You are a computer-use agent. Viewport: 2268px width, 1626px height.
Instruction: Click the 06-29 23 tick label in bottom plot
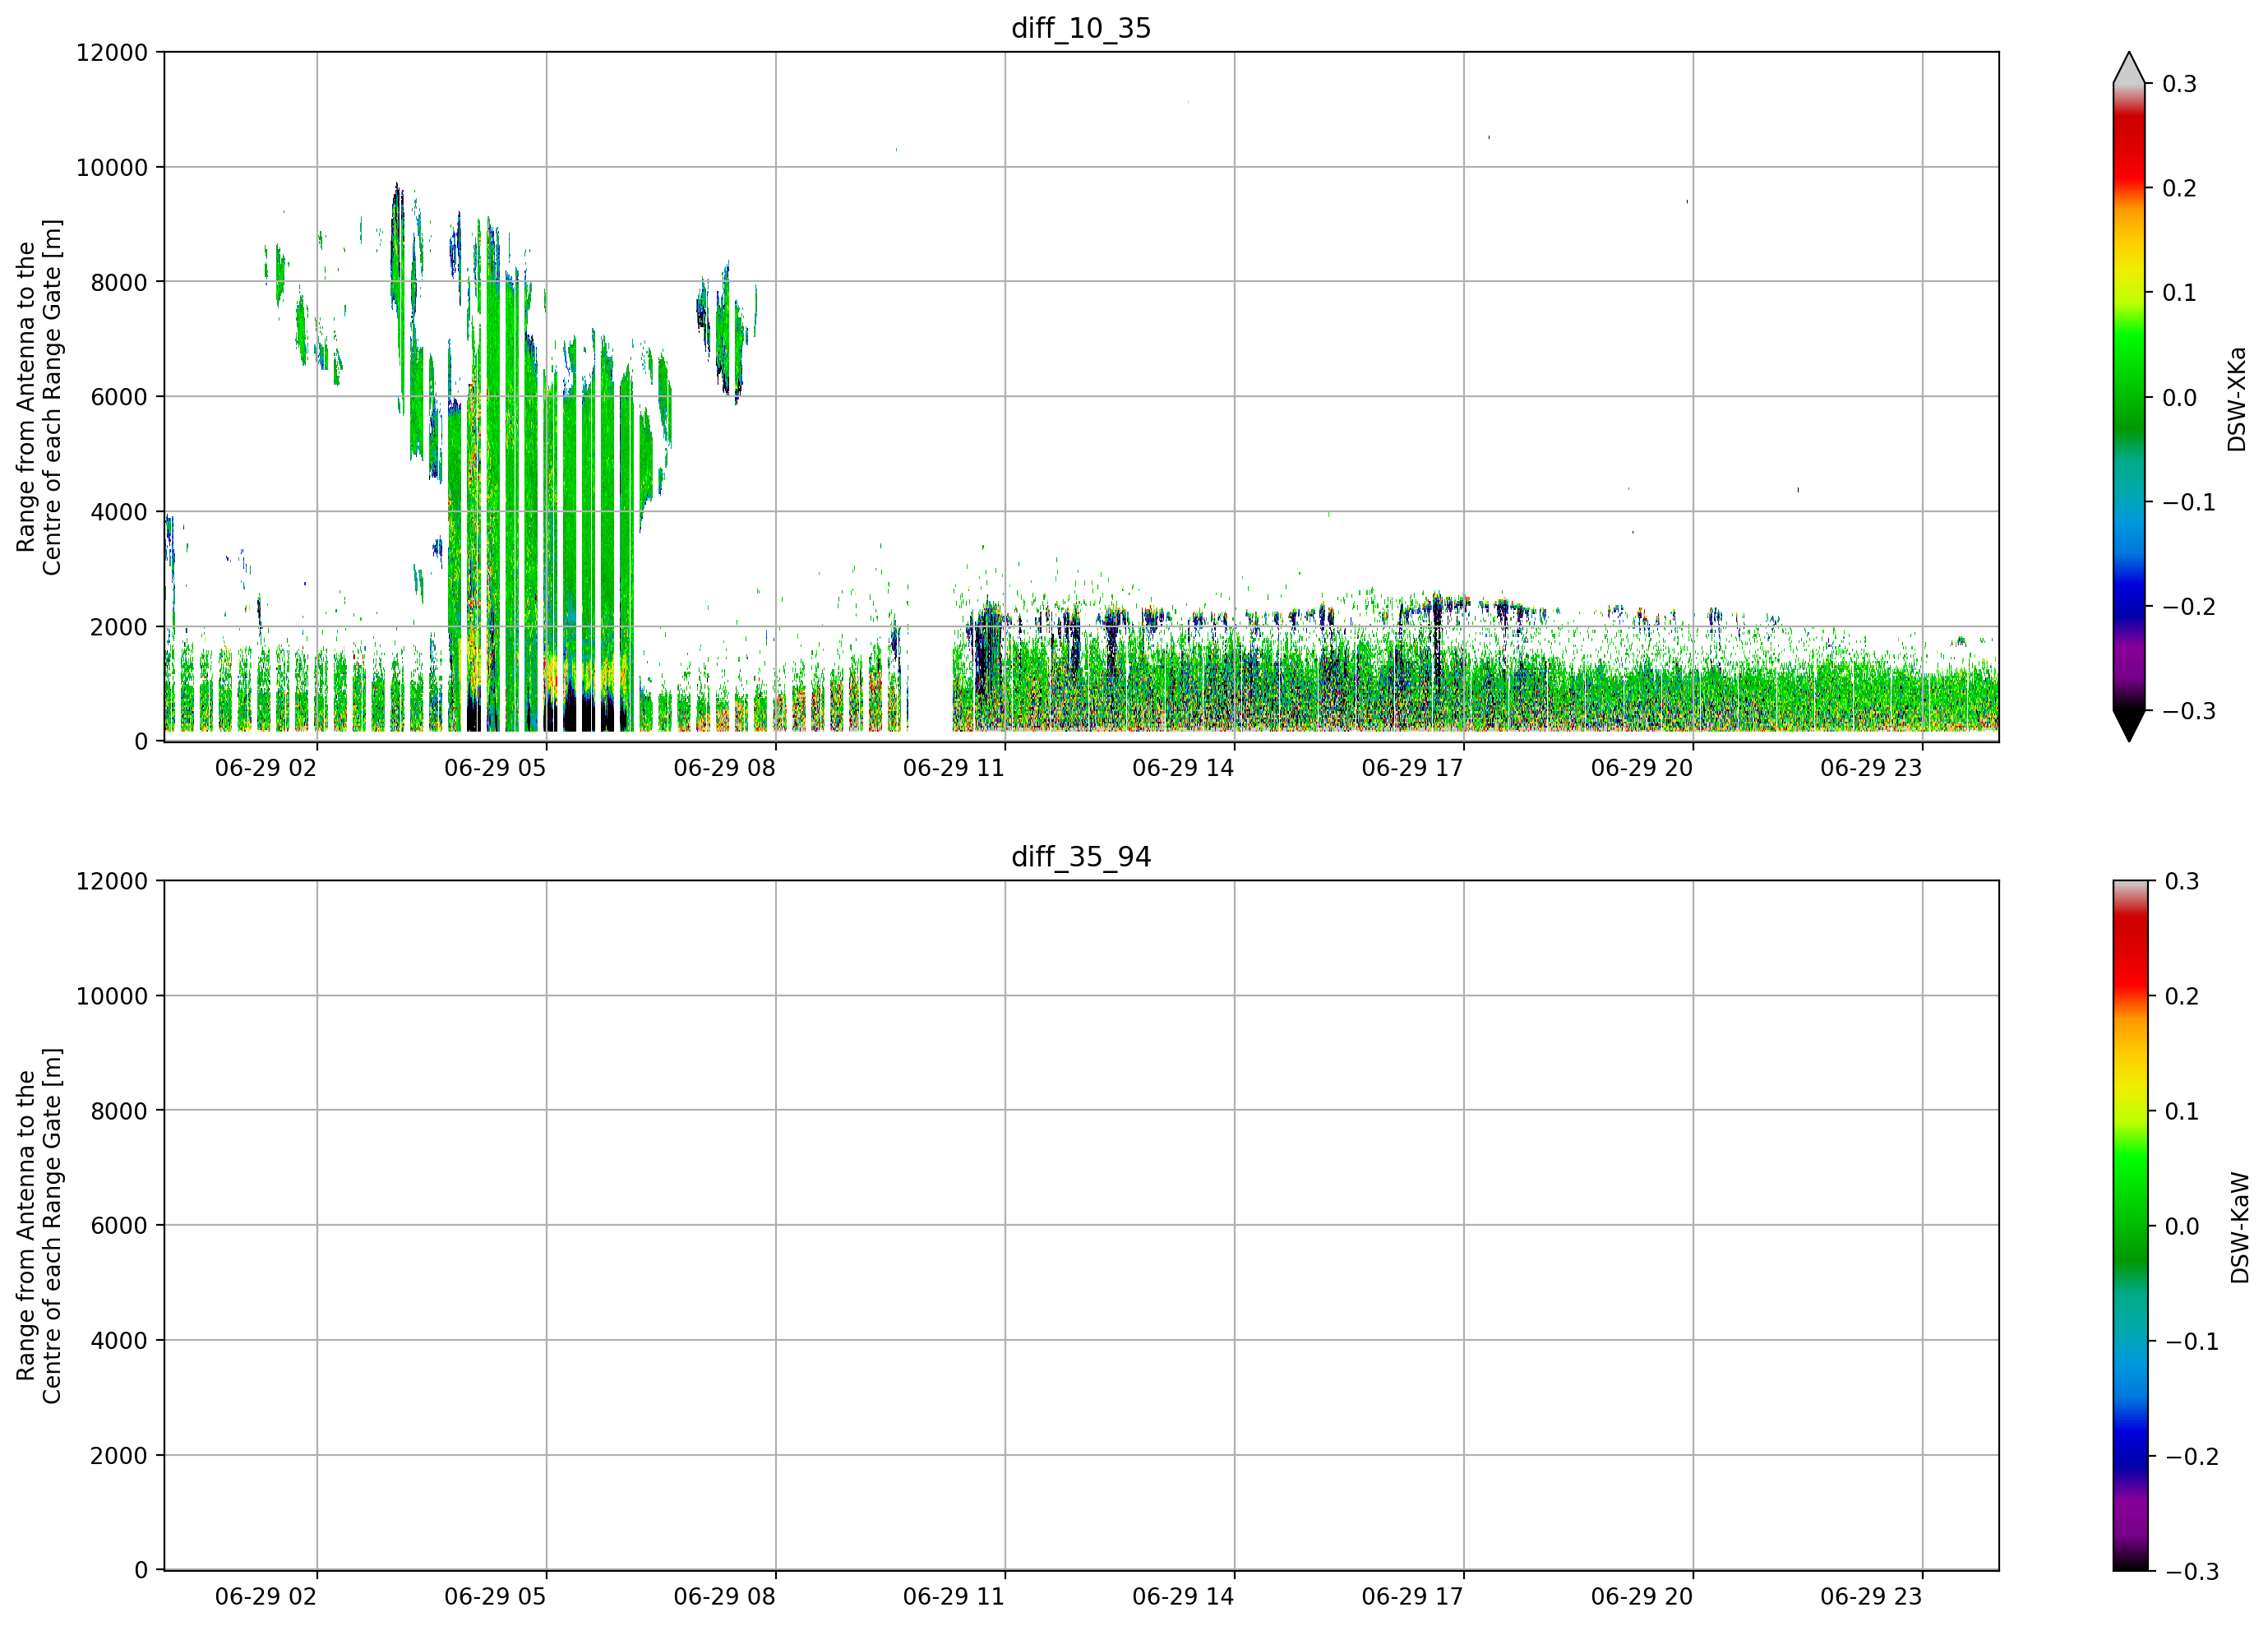(1871, 1597)
